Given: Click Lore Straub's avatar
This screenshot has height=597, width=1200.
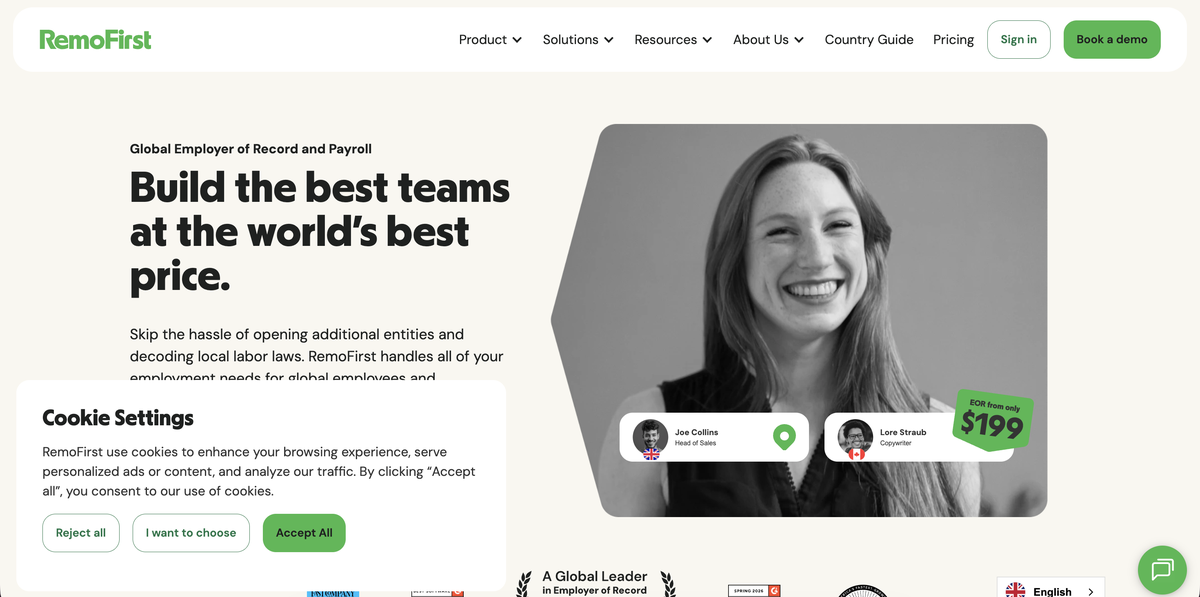Looking at the screenshot, I should 856,437.
